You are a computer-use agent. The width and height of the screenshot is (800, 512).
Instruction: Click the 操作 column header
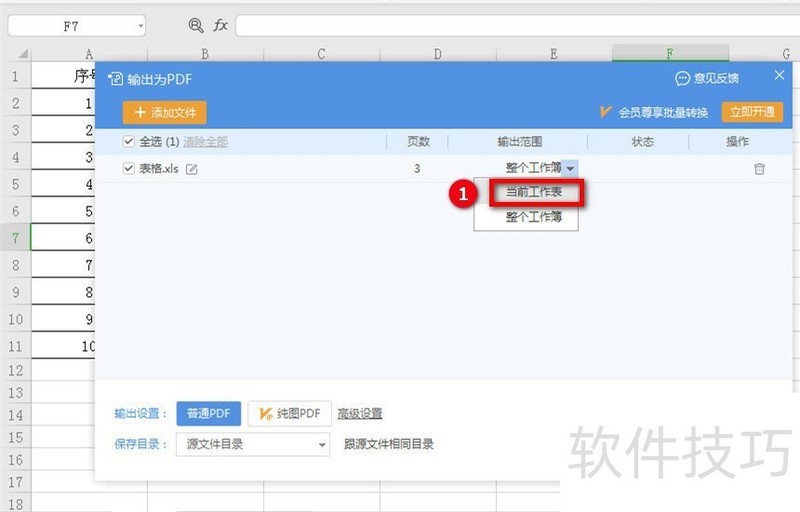(x=737, y=141)
